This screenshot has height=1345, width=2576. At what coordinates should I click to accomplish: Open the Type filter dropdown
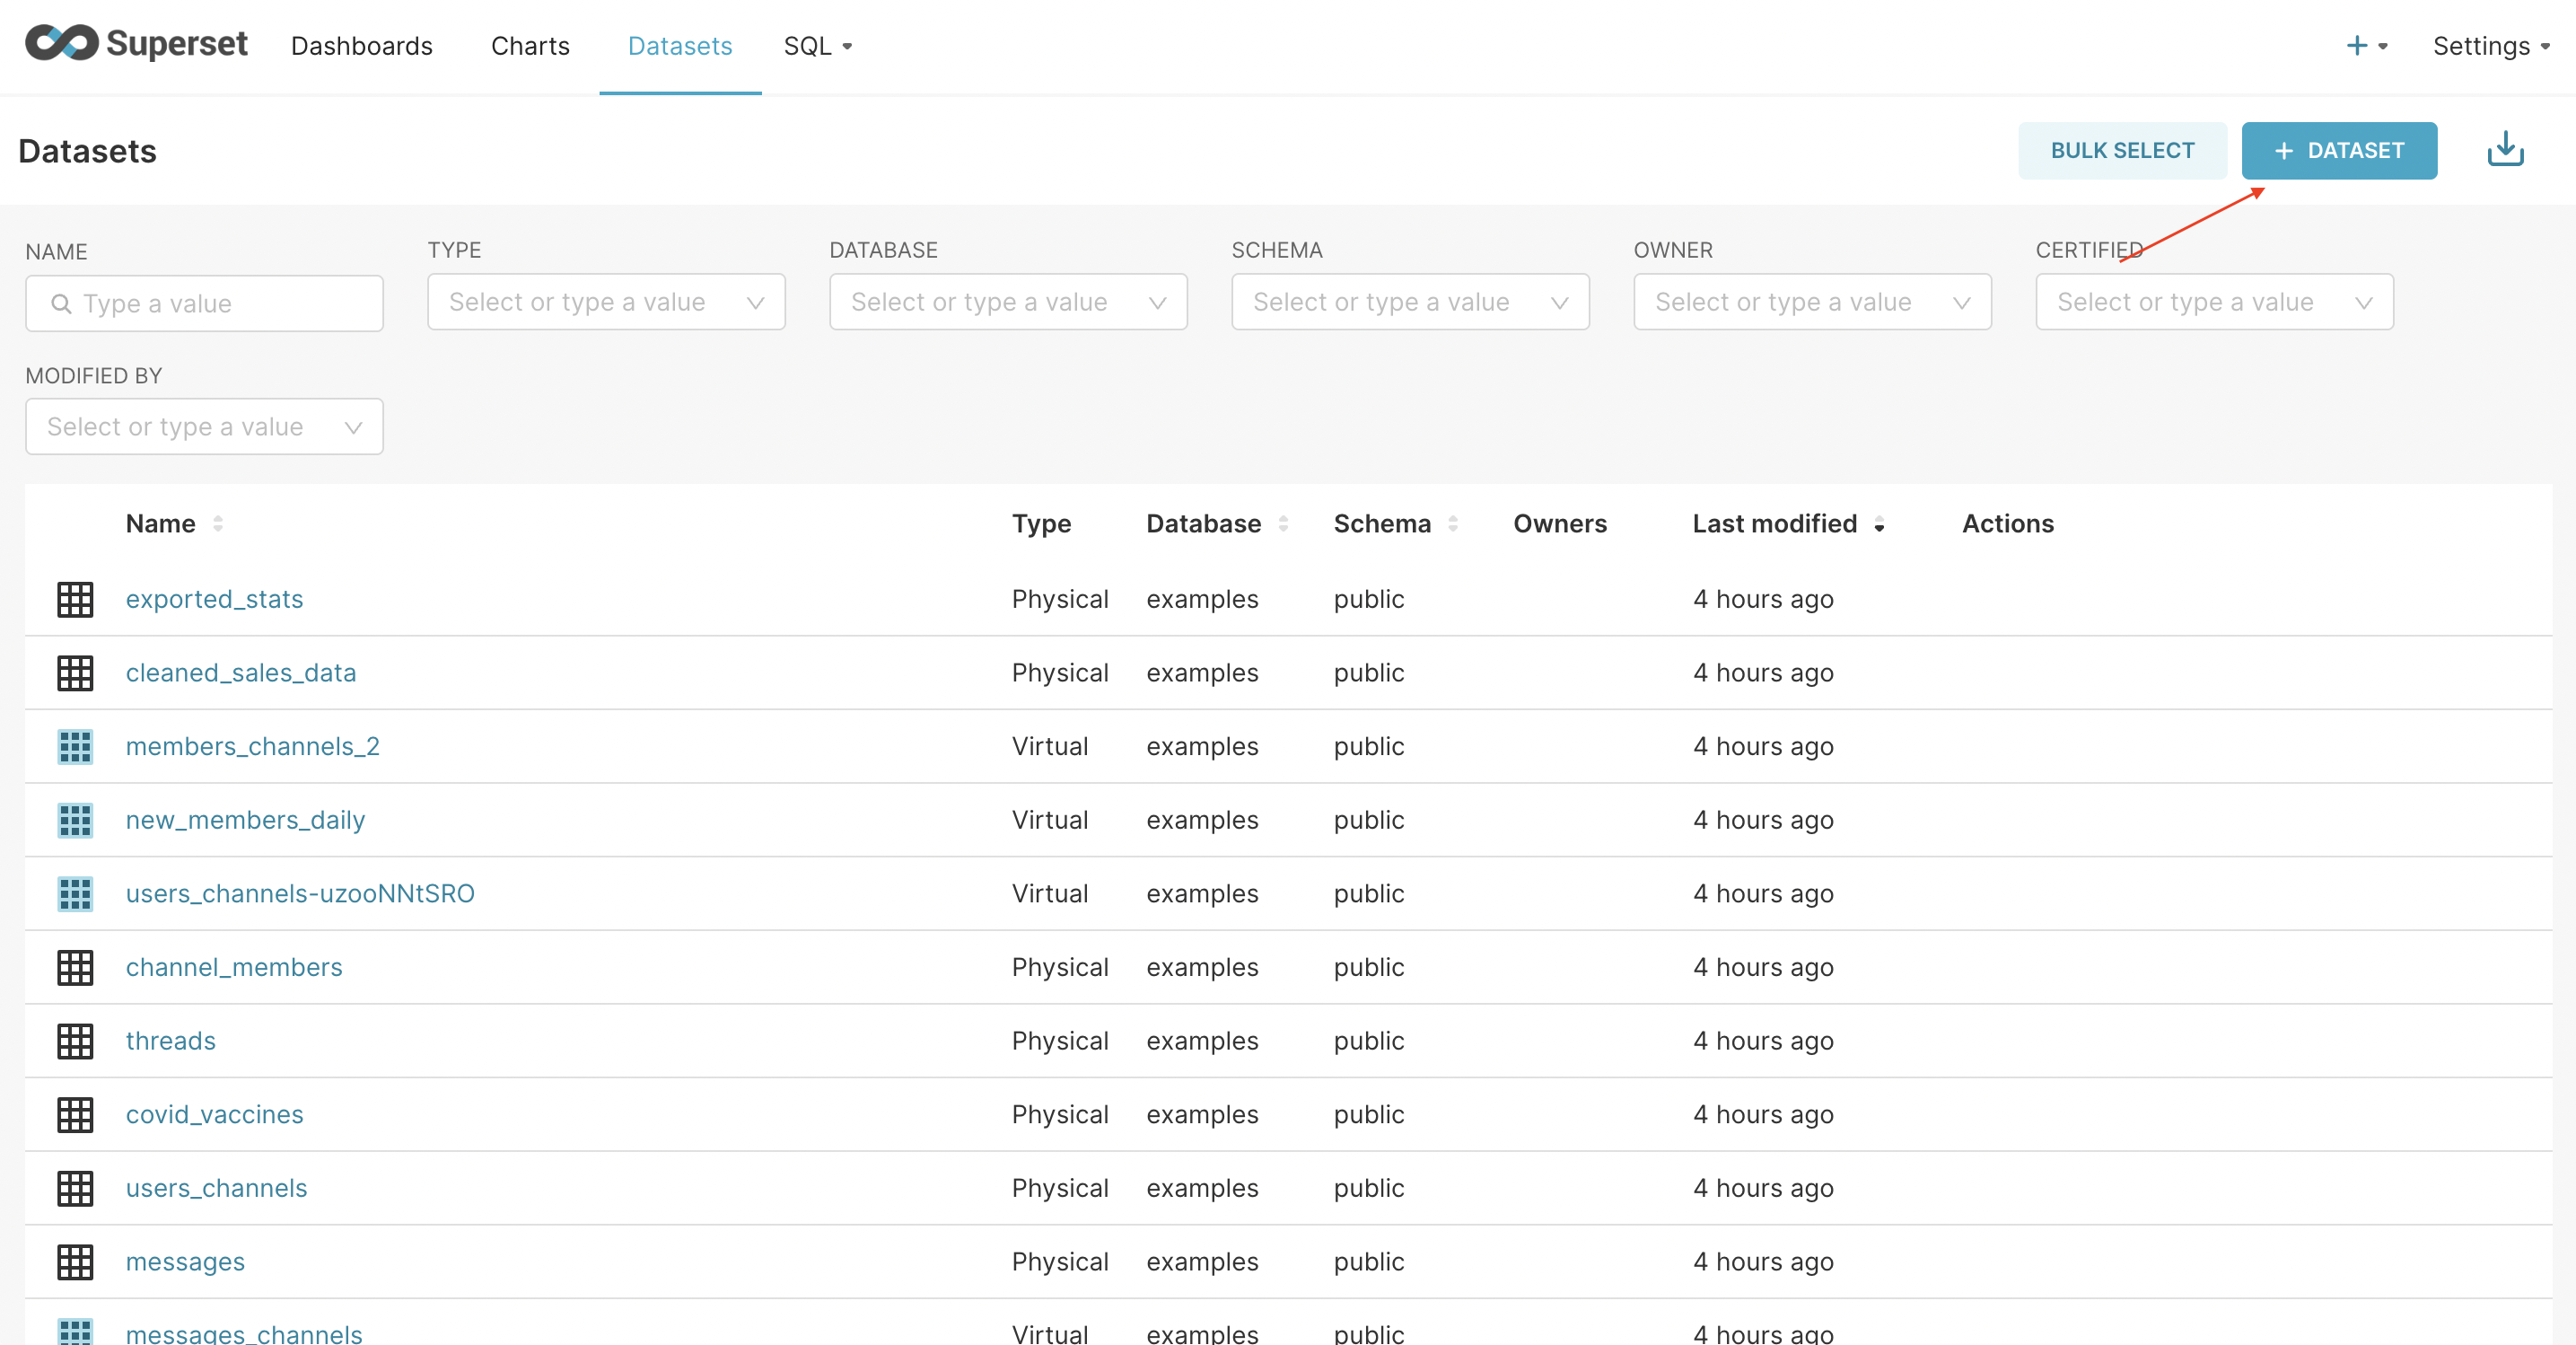(x=606, y=302)
